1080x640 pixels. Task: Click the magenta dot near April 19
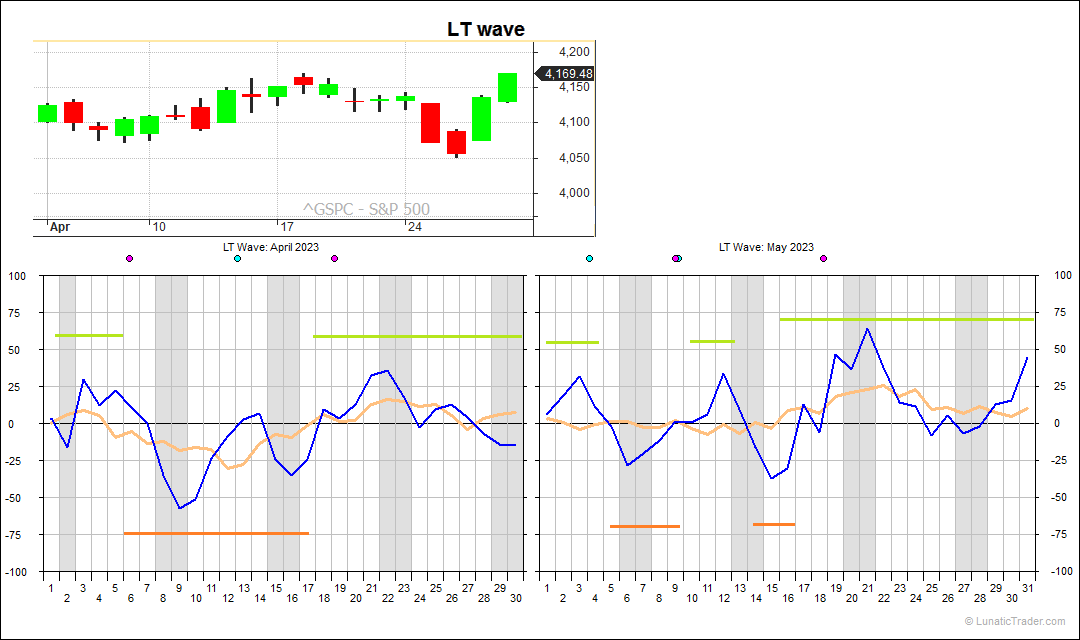click(x=334, y=259)
